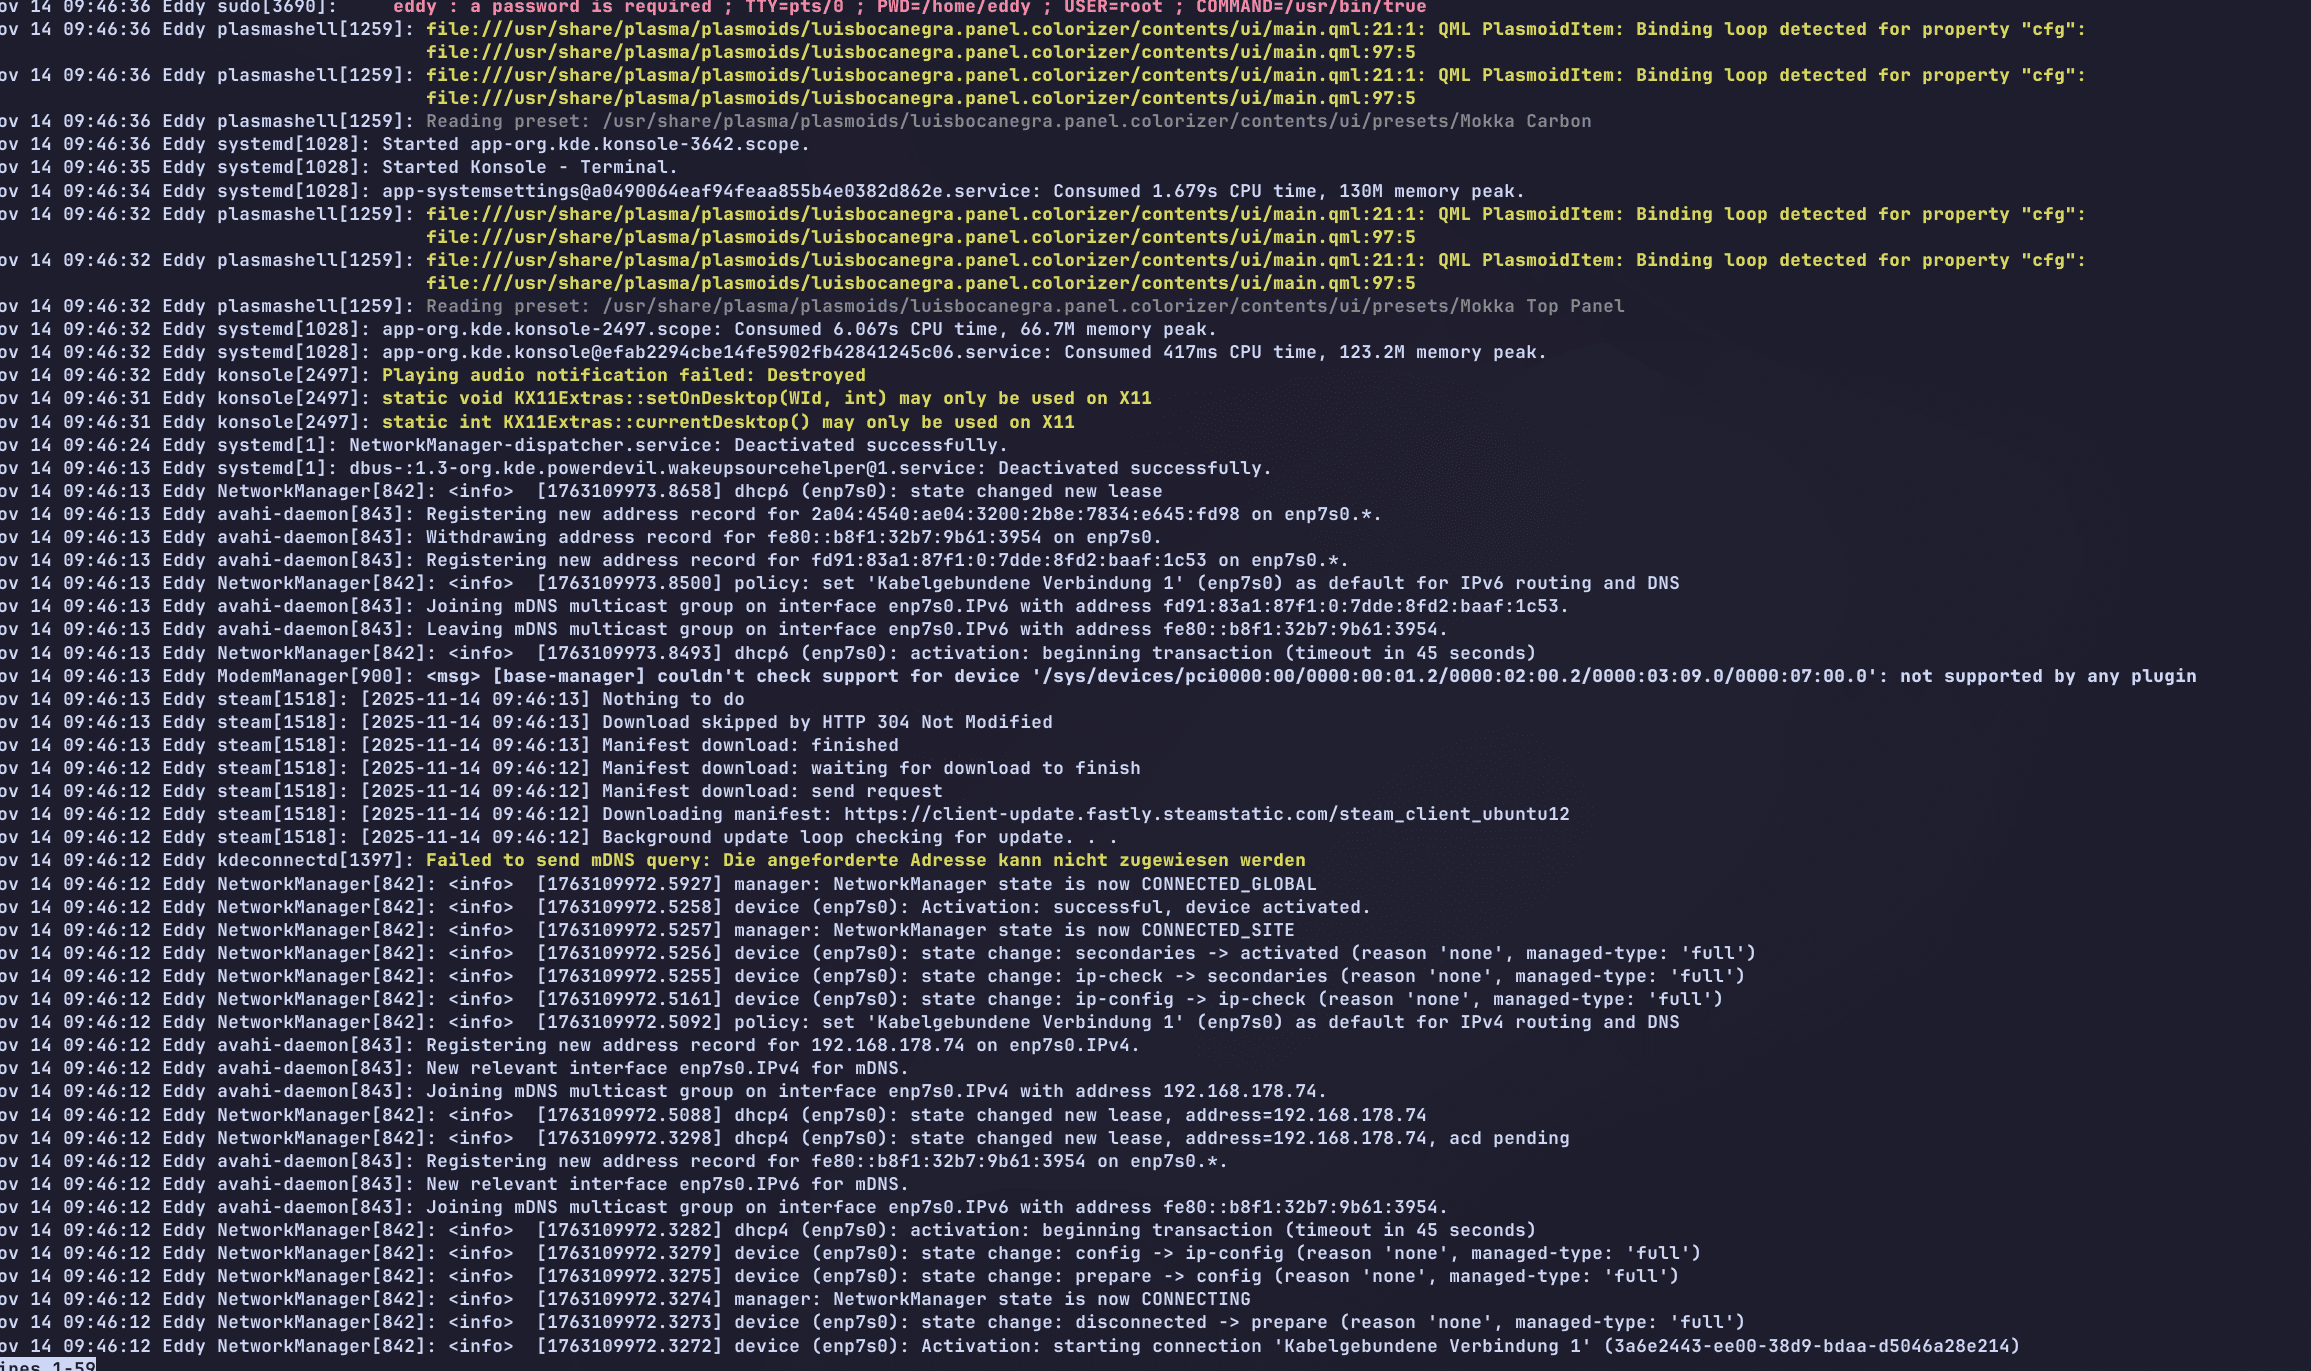Click the KX11Extras::setOnDesktop warning text
This screenshot has height=1371, width=2311.
[x=766, y=398]
